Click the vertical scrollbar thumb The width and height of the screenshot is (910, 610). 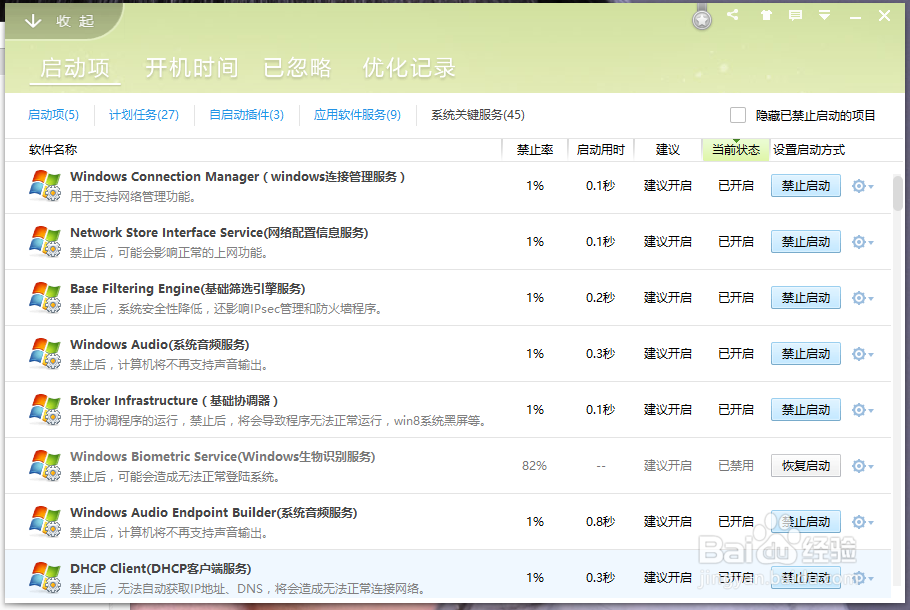tap(897, 193)
